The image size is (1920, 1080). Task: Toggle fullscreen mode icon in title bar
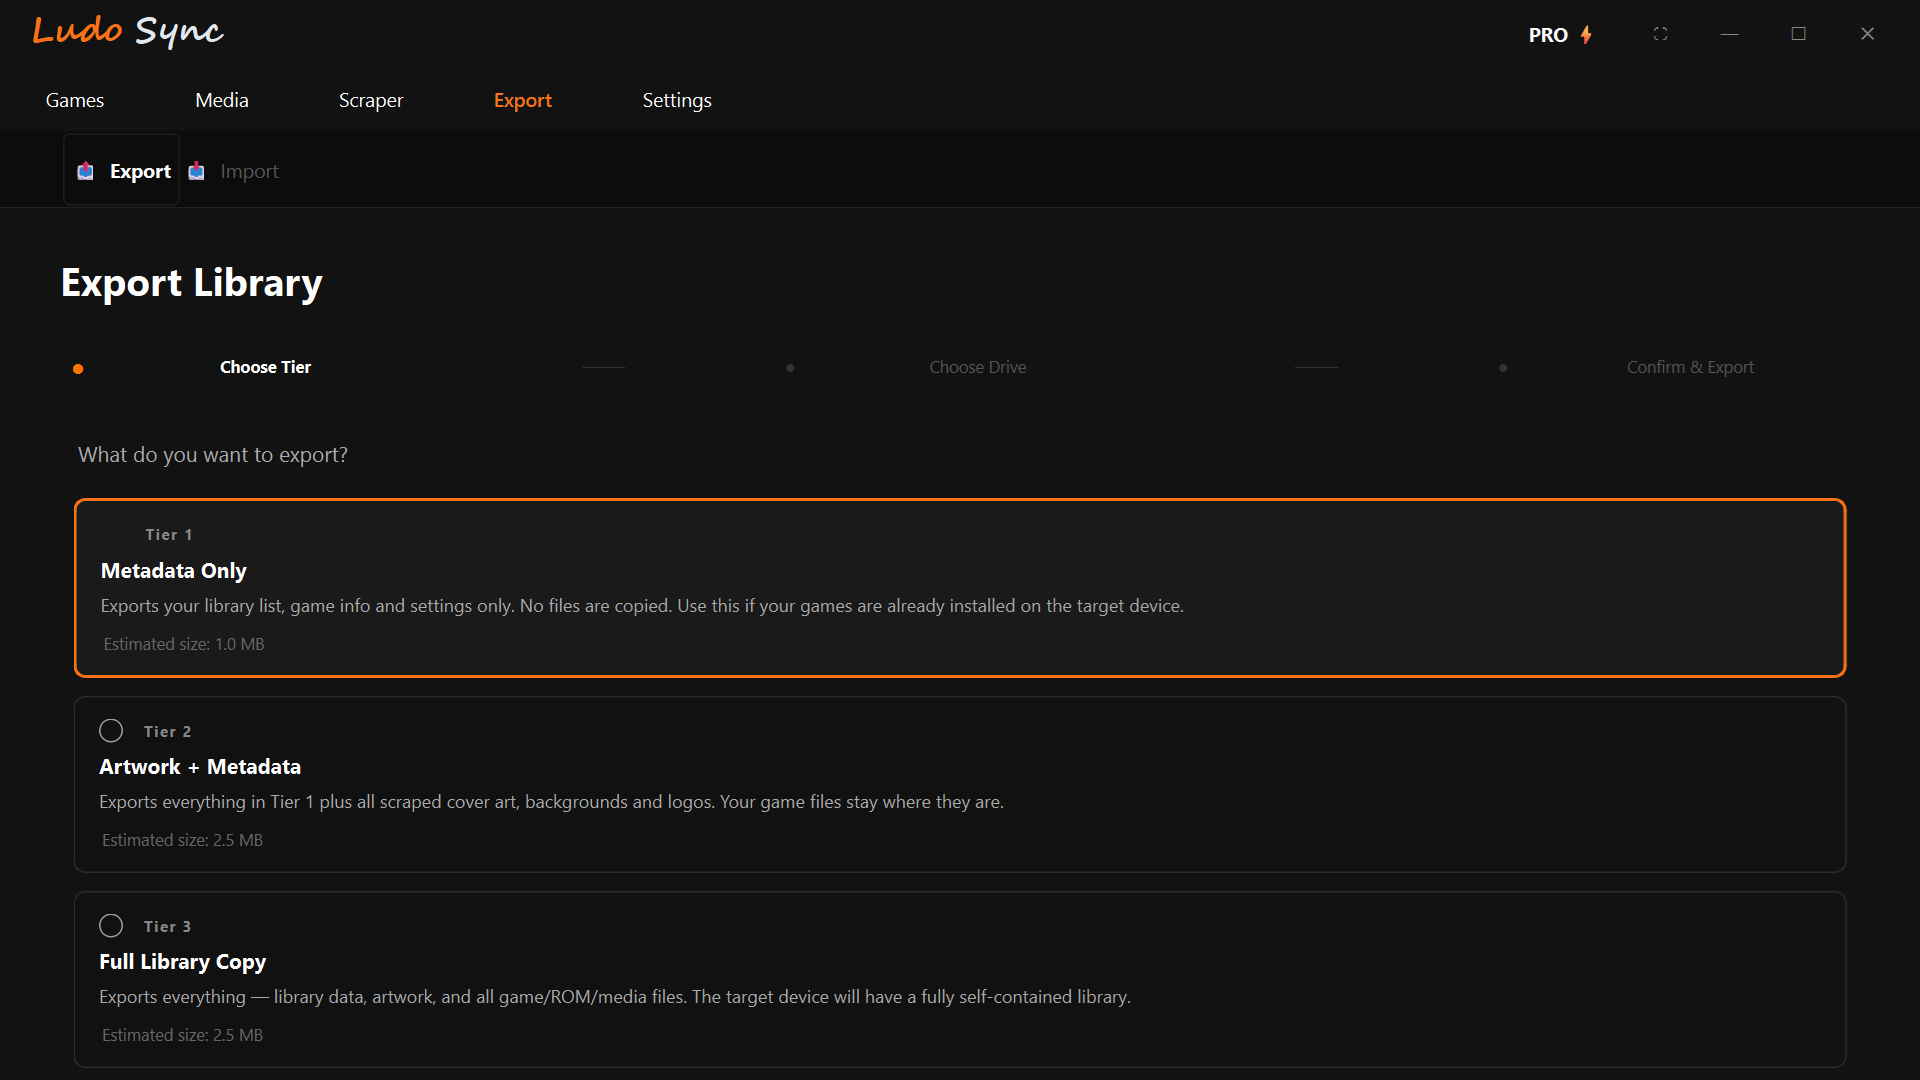(x=1660, y=34)
